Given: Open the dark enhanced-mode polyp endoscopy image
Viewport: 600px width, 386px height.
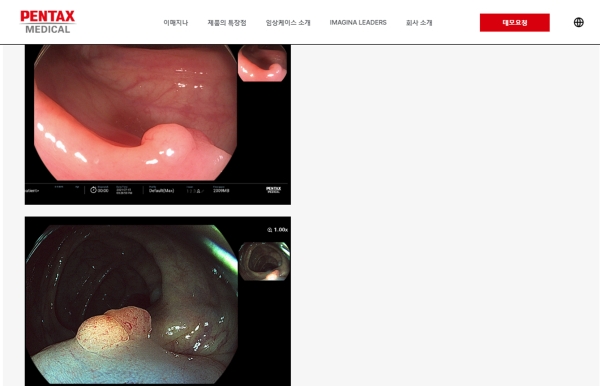Looking at the screenshot, I should click(158, 301).
